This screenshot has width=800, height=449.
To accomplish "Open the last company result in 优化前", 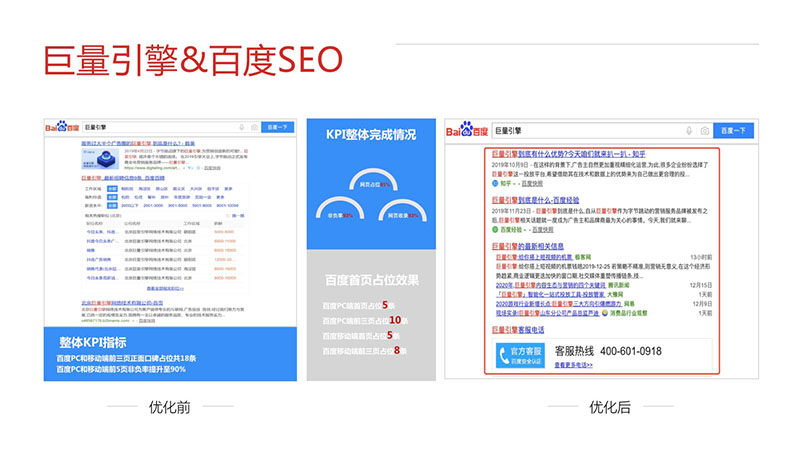I will tap(122, 303).
